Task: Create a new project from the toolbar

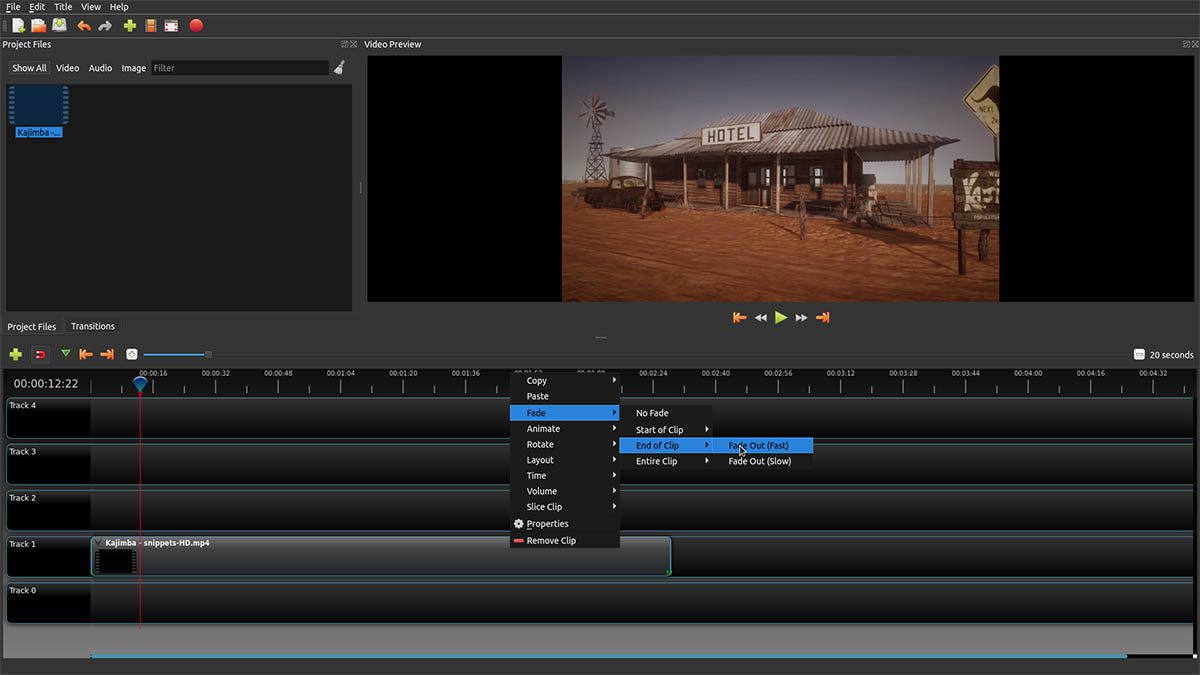Action: point(18,26)
